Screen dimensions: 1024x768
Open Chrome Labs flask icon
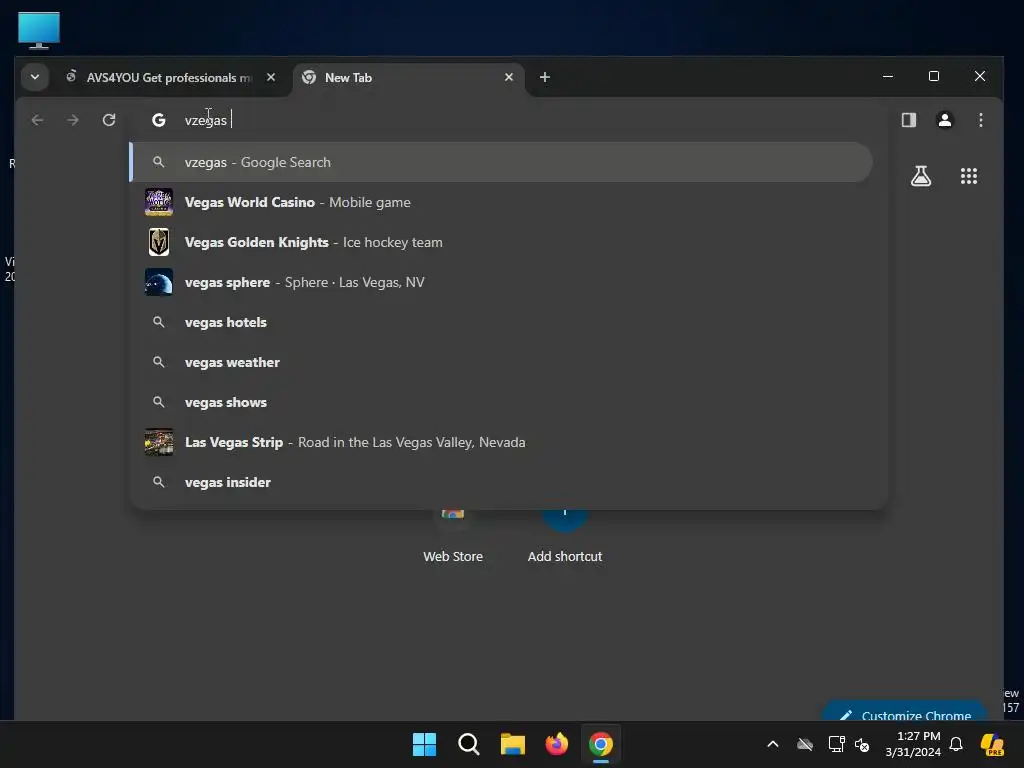[x=921, y=176]
